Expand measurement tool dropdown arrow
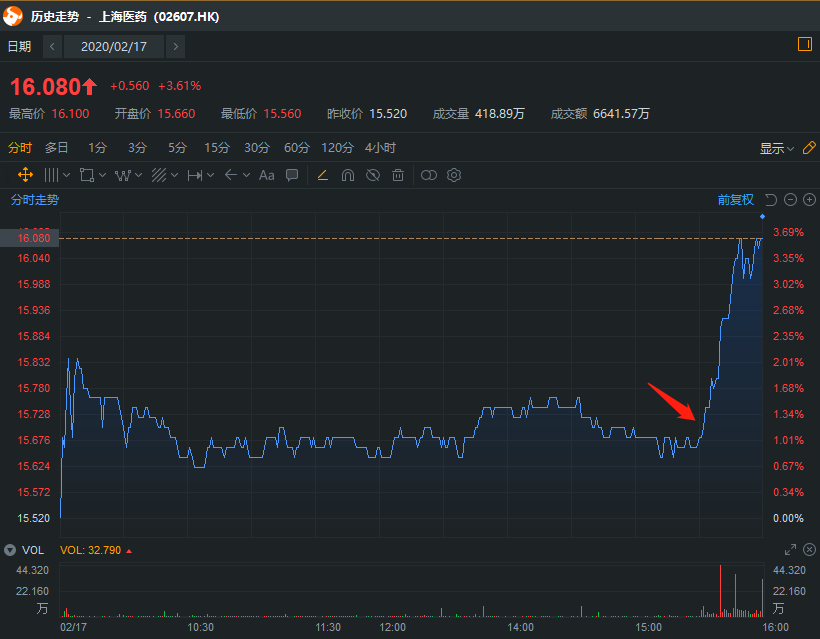 point(211,175)
